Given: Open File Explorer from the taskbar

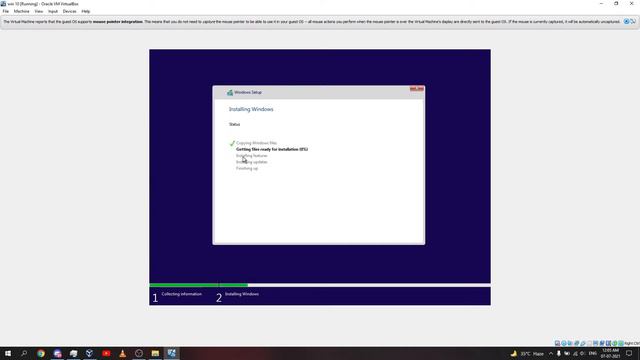Looking at the screenshot, I should 155,353.
